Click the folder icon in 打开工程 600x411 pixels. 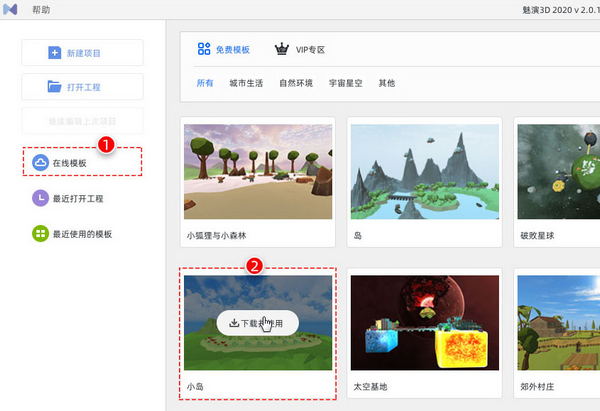coord(55,86)
